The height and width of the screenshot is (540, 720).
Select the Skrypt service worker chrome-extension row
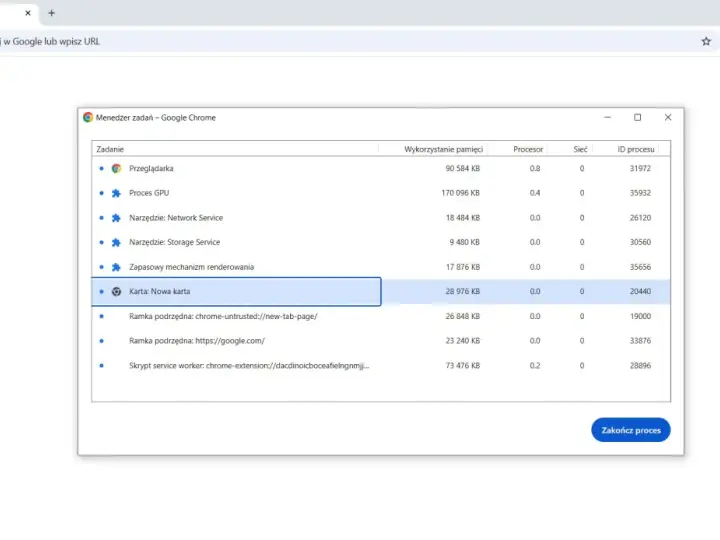pos(381,366)
